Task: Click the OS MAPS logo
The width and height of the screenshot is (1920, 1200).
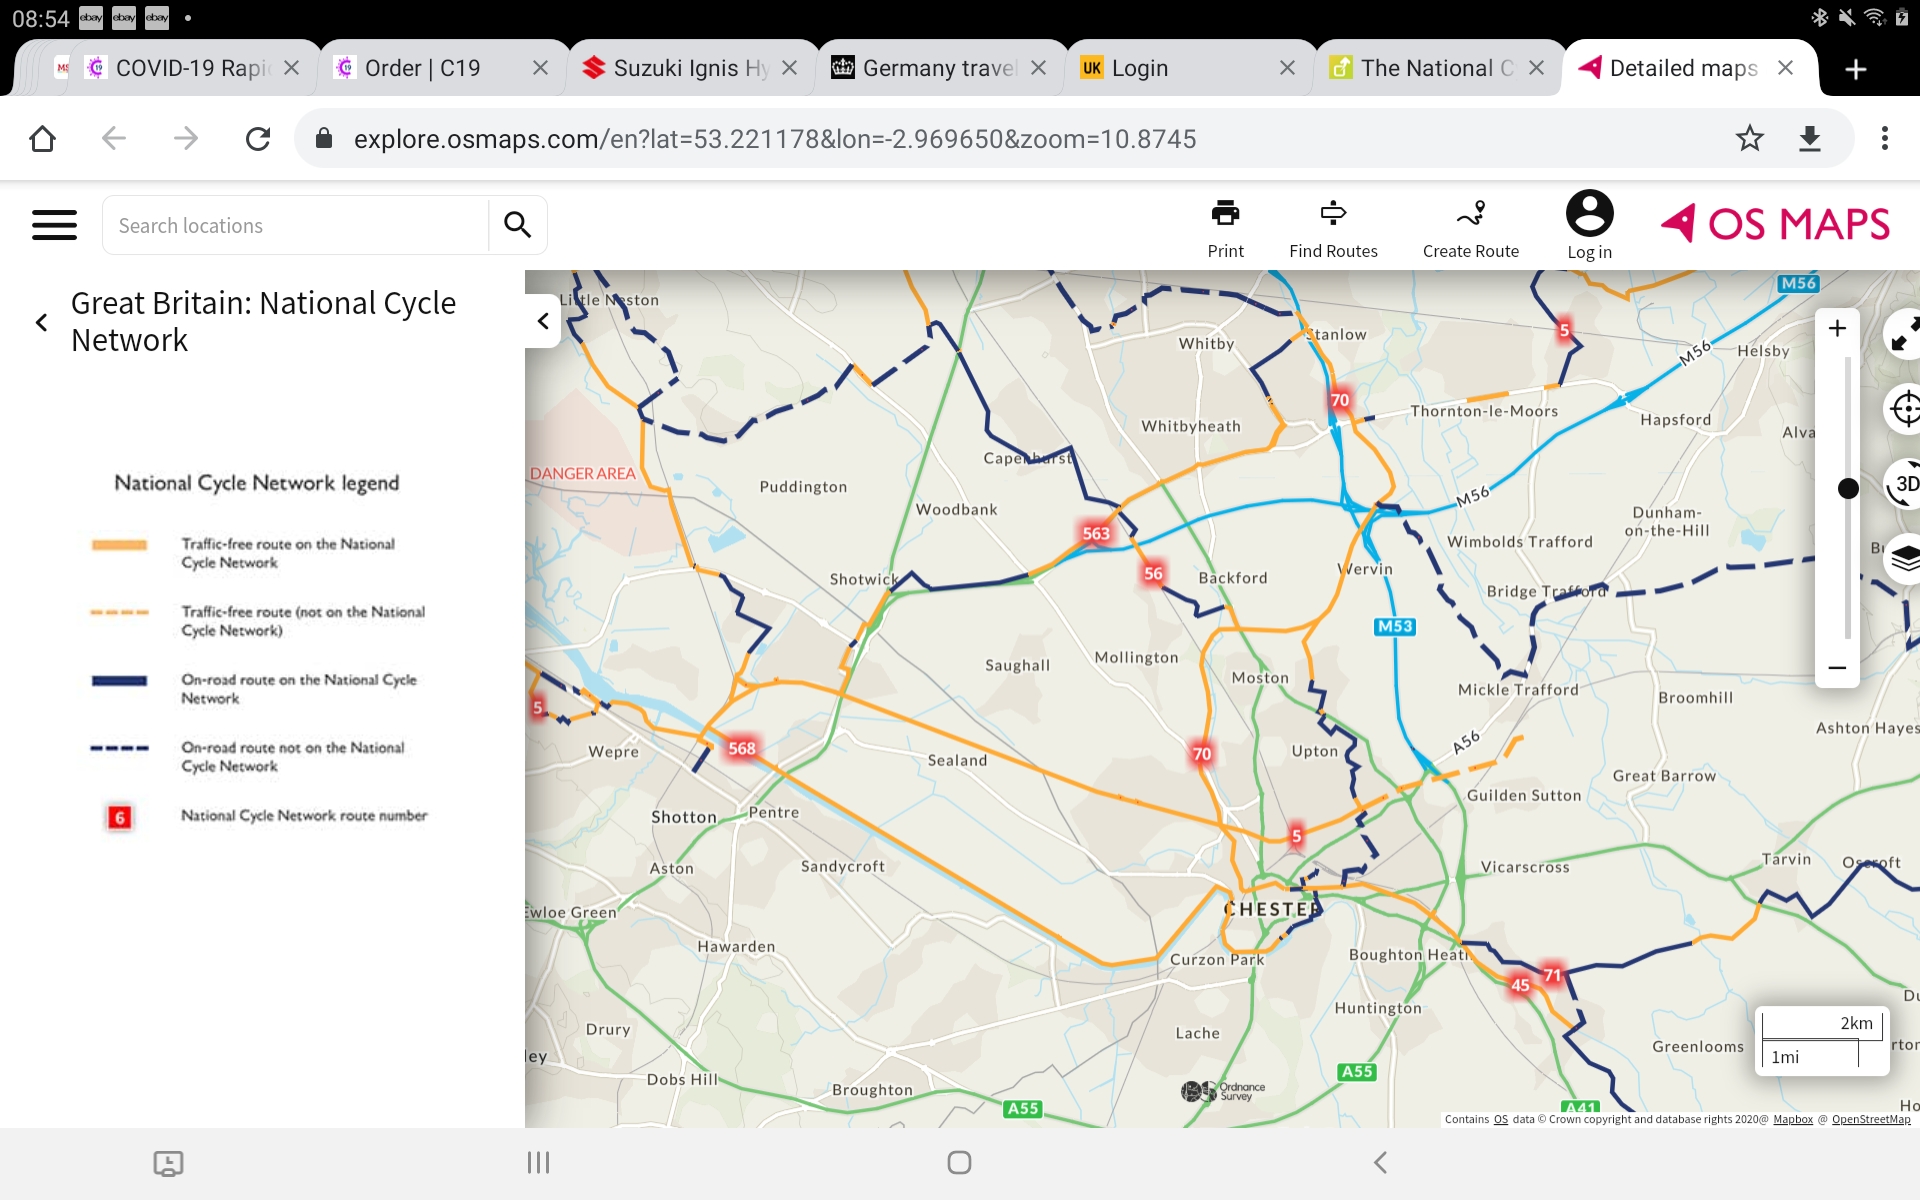Action: click(1775, 223)
